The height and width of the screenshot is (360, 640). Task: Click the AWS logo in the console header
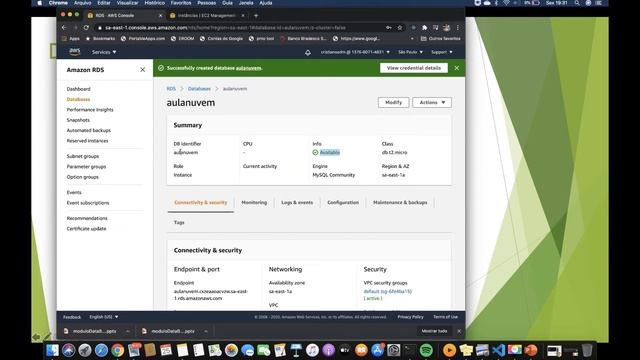[75, 51]
